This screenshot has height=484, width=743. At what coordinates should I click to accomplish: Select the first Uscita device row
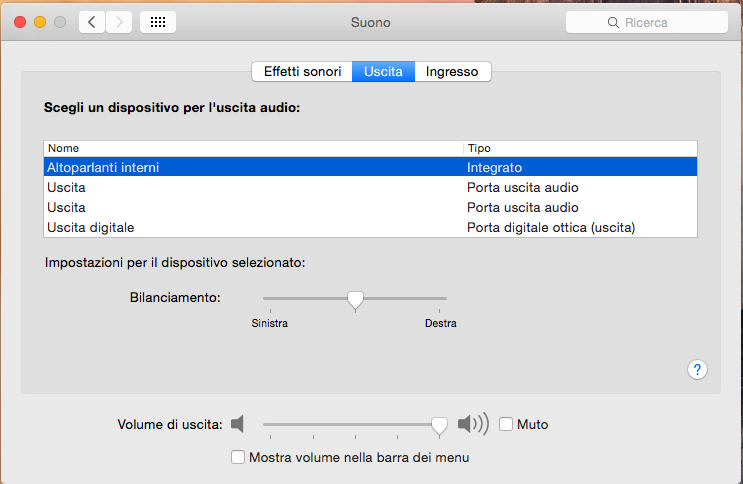[x=370, y=187]
